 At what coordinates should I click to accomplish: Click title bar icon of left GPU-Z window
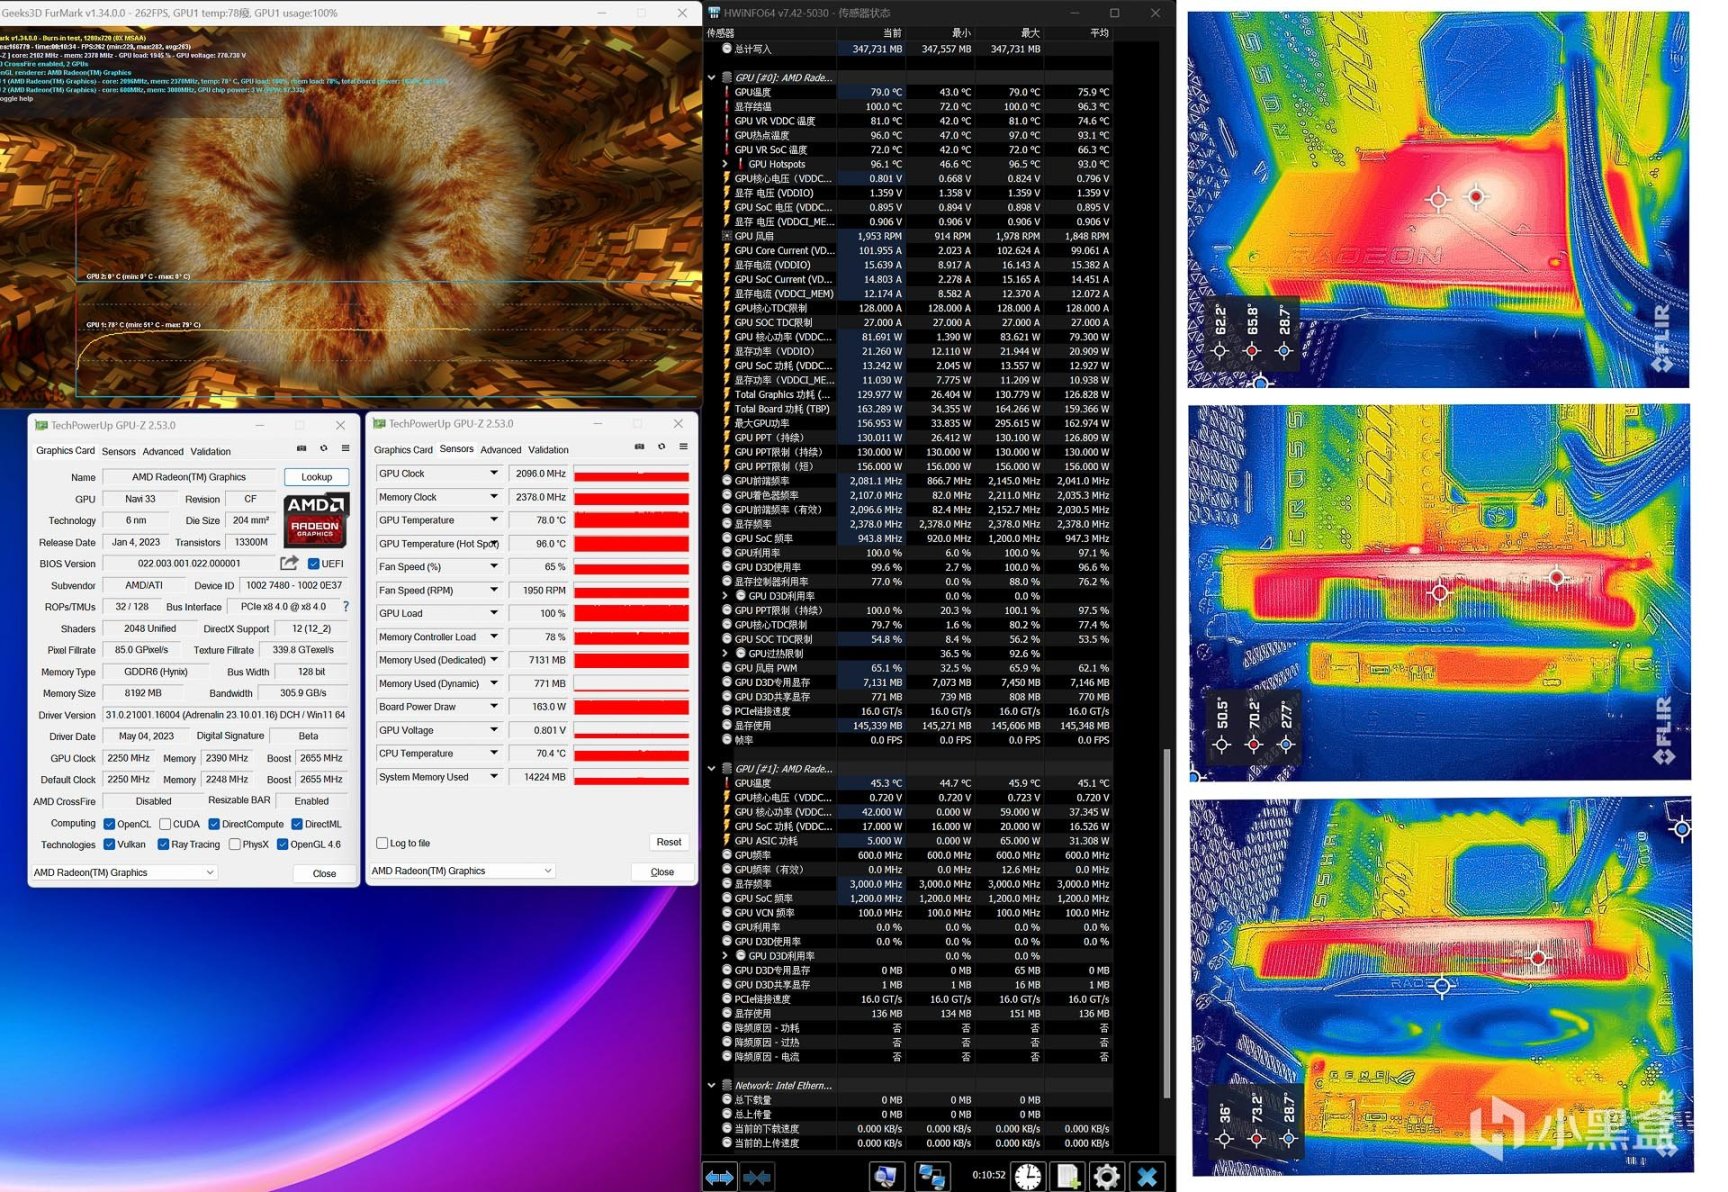point(41,425)
